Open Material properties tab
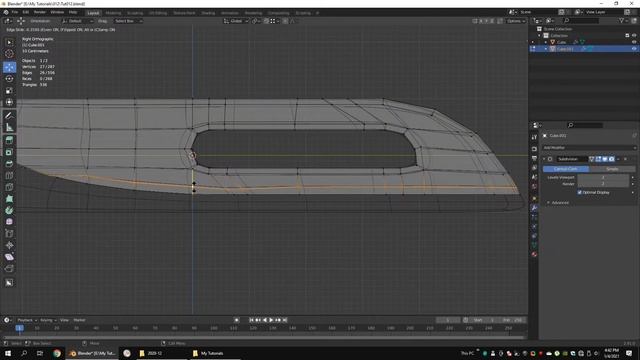 (534, 254)
